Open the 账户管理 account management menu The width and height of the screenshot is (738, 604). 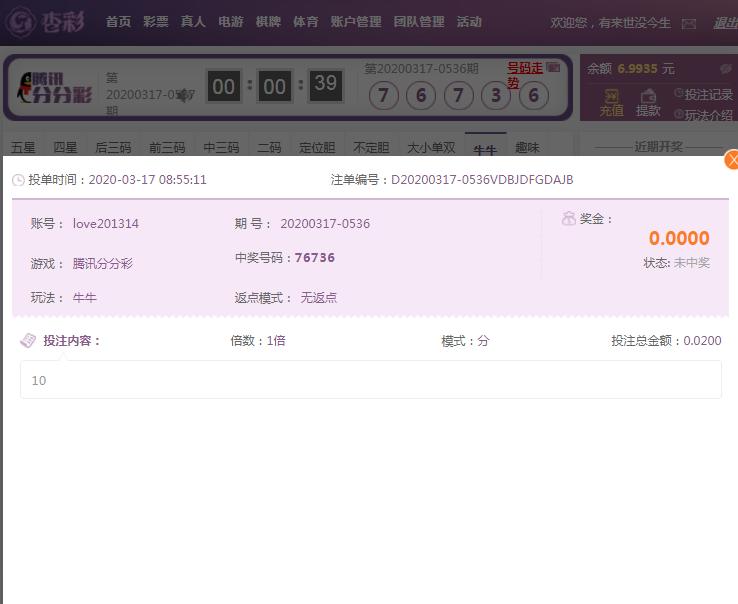pyautogui.click(x=356, y=22)
